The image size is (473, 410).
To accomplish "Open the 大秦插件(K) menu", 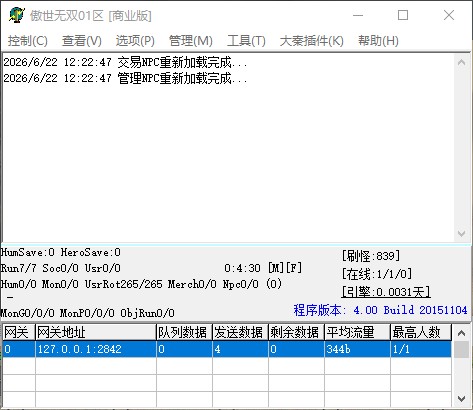I will (312, 41).
